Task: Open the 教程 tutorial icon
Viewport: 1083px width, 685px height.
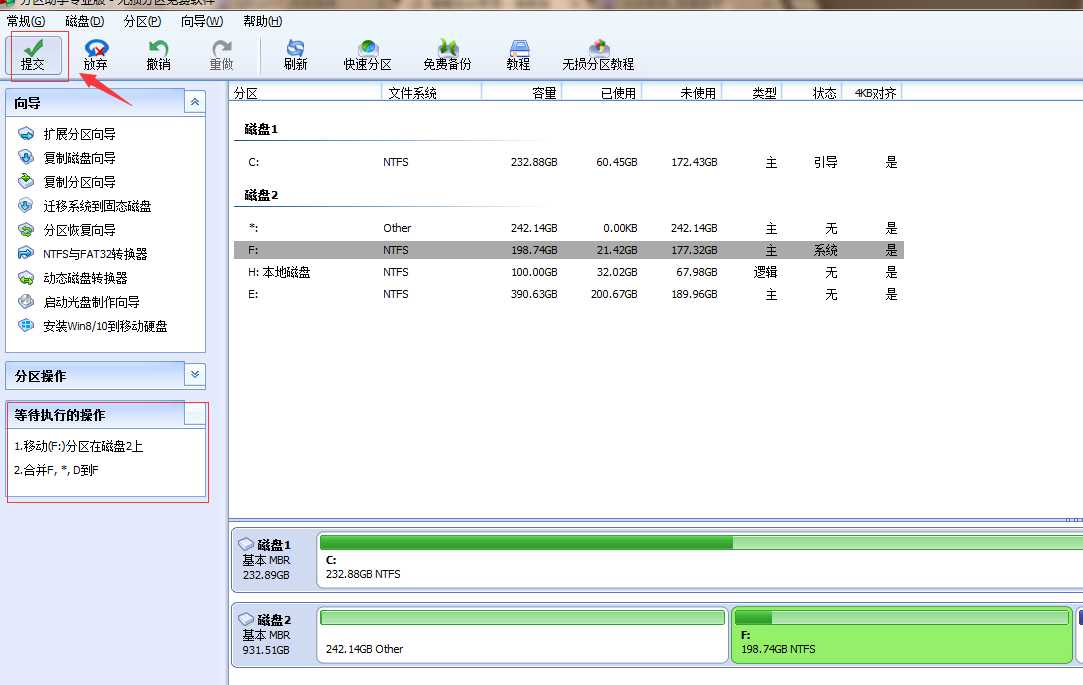Action: pyautogui.click(x=518, y=48)
